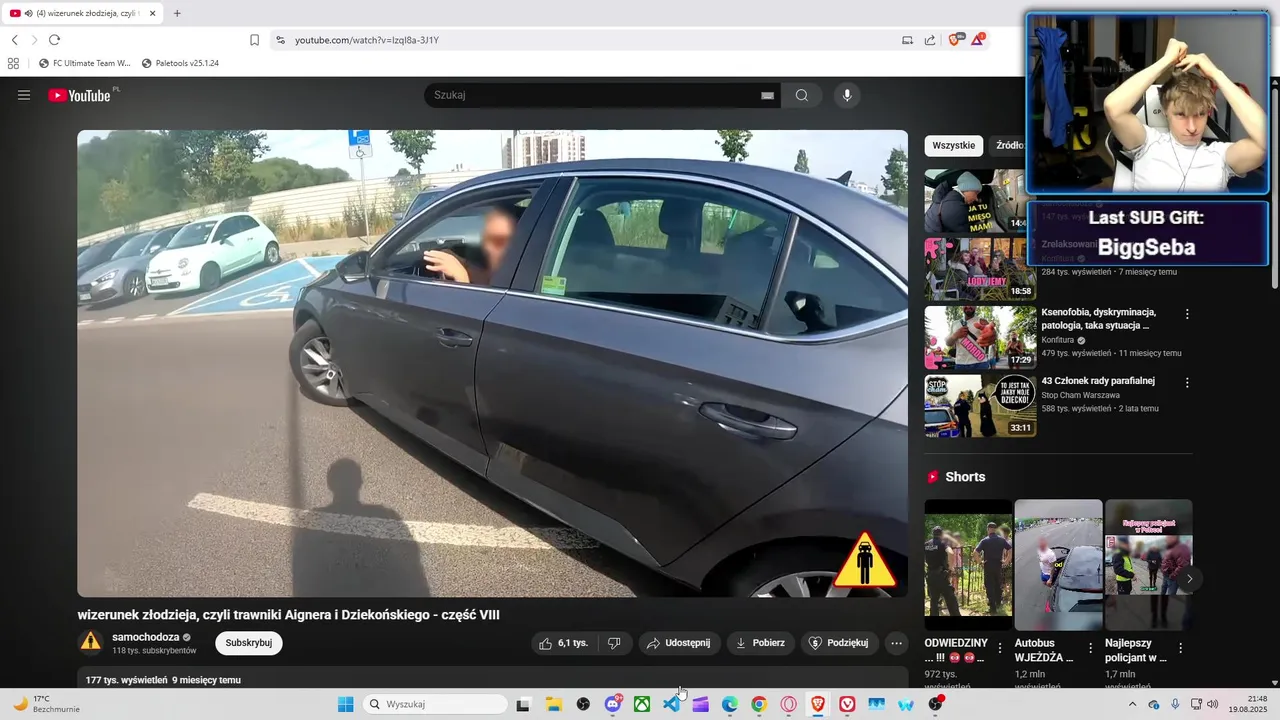
Task: Open Google Chrome from the taskbar
Action: pos(759,704)
